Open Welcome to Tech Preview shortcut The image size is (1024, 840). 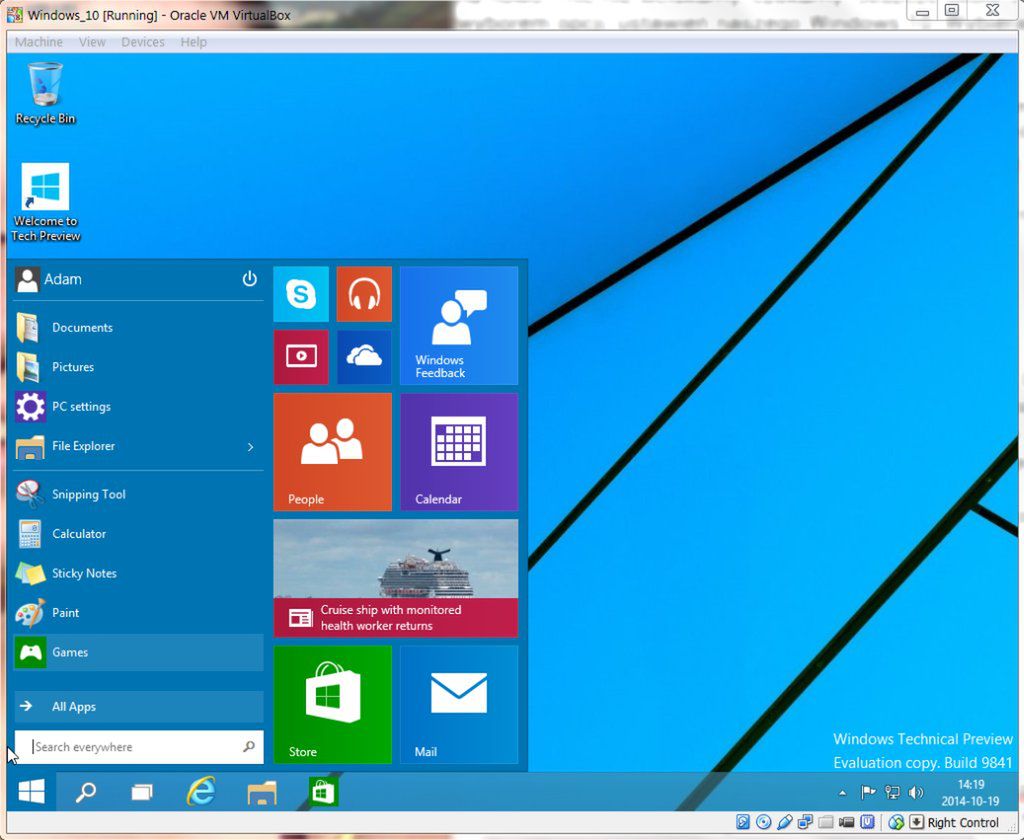click(45, 202)
